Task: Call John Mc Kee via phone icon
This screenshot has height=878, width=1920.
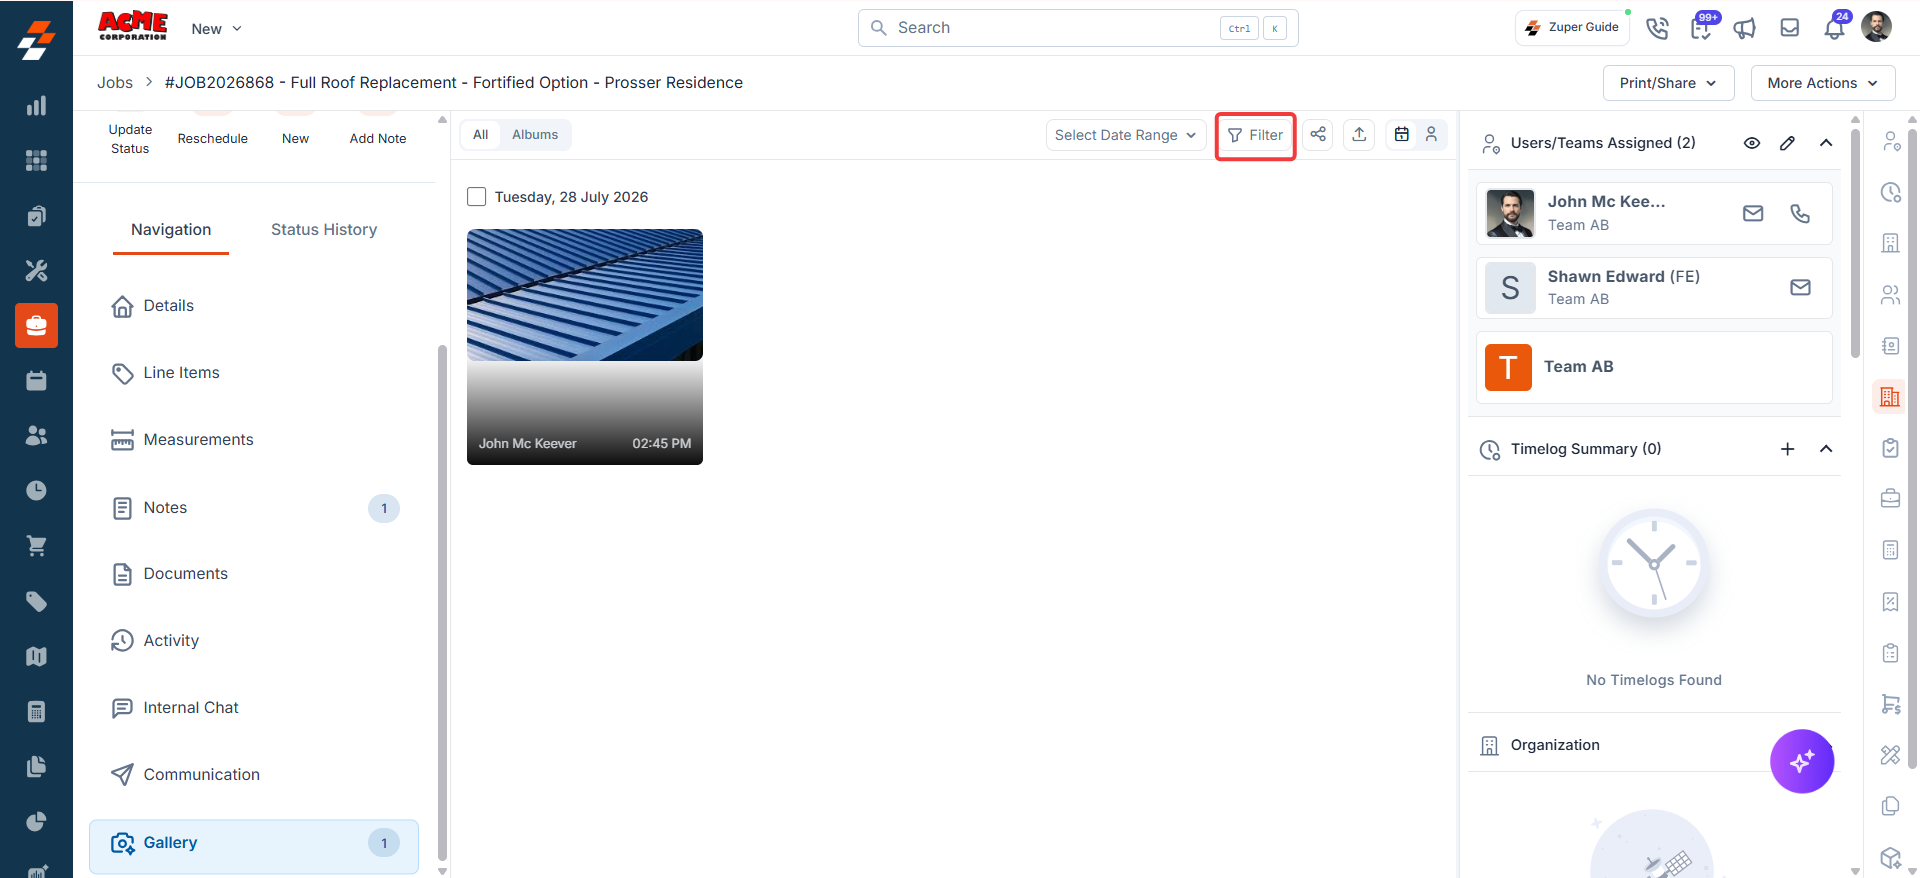Action: 1800,213
